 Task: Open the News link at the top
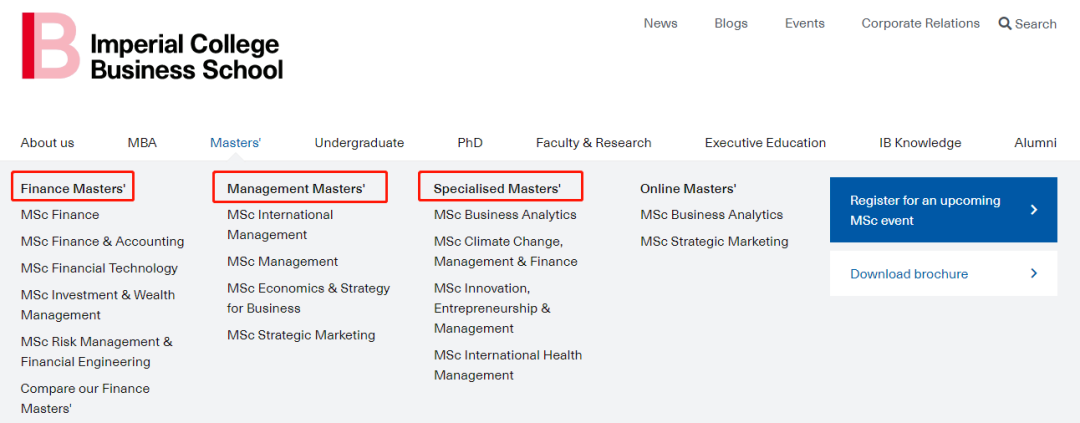pyautogui.click(x=661, y=23)
